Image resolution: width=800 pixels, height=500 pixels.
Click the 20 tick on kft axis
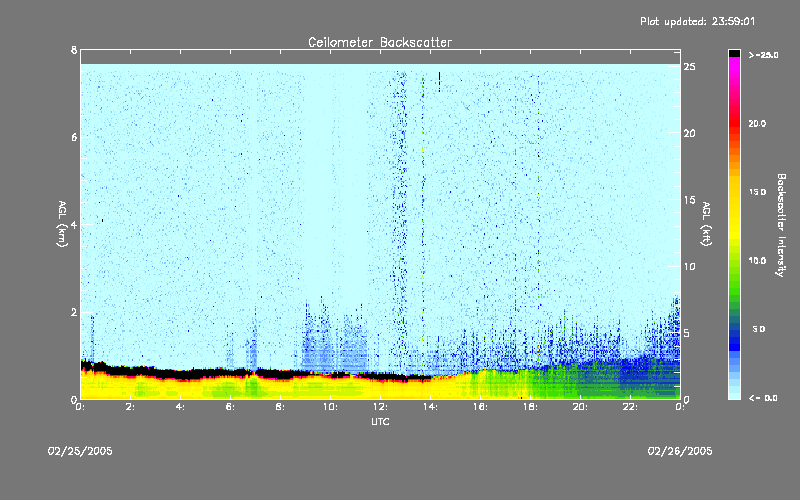click(x=690, y=133)
